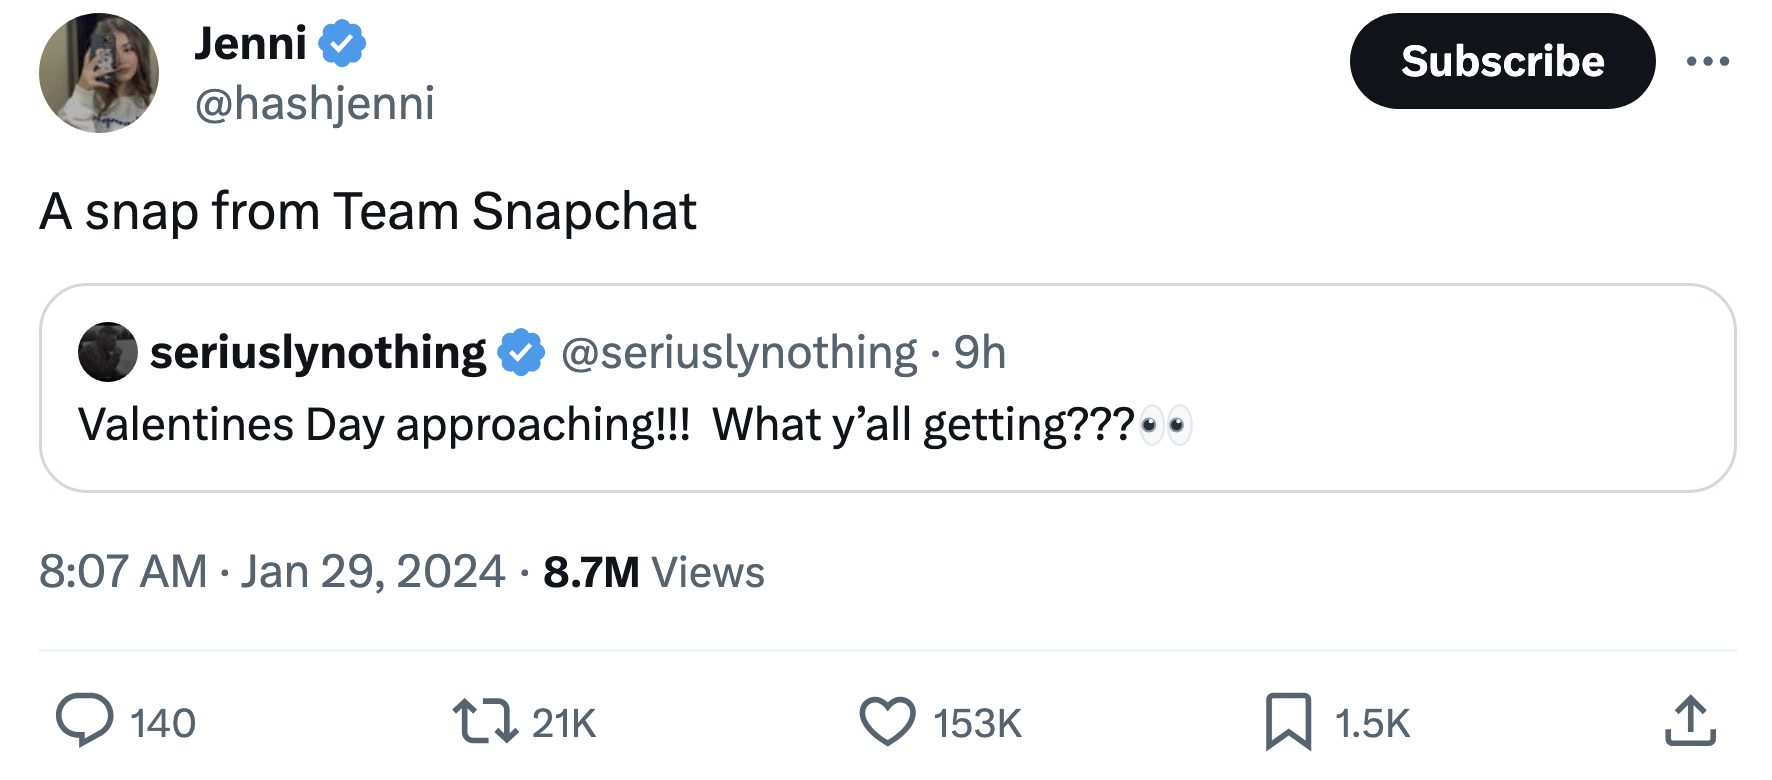
Task: Click the 8.7M Views count
Action: tap(653, 572)
